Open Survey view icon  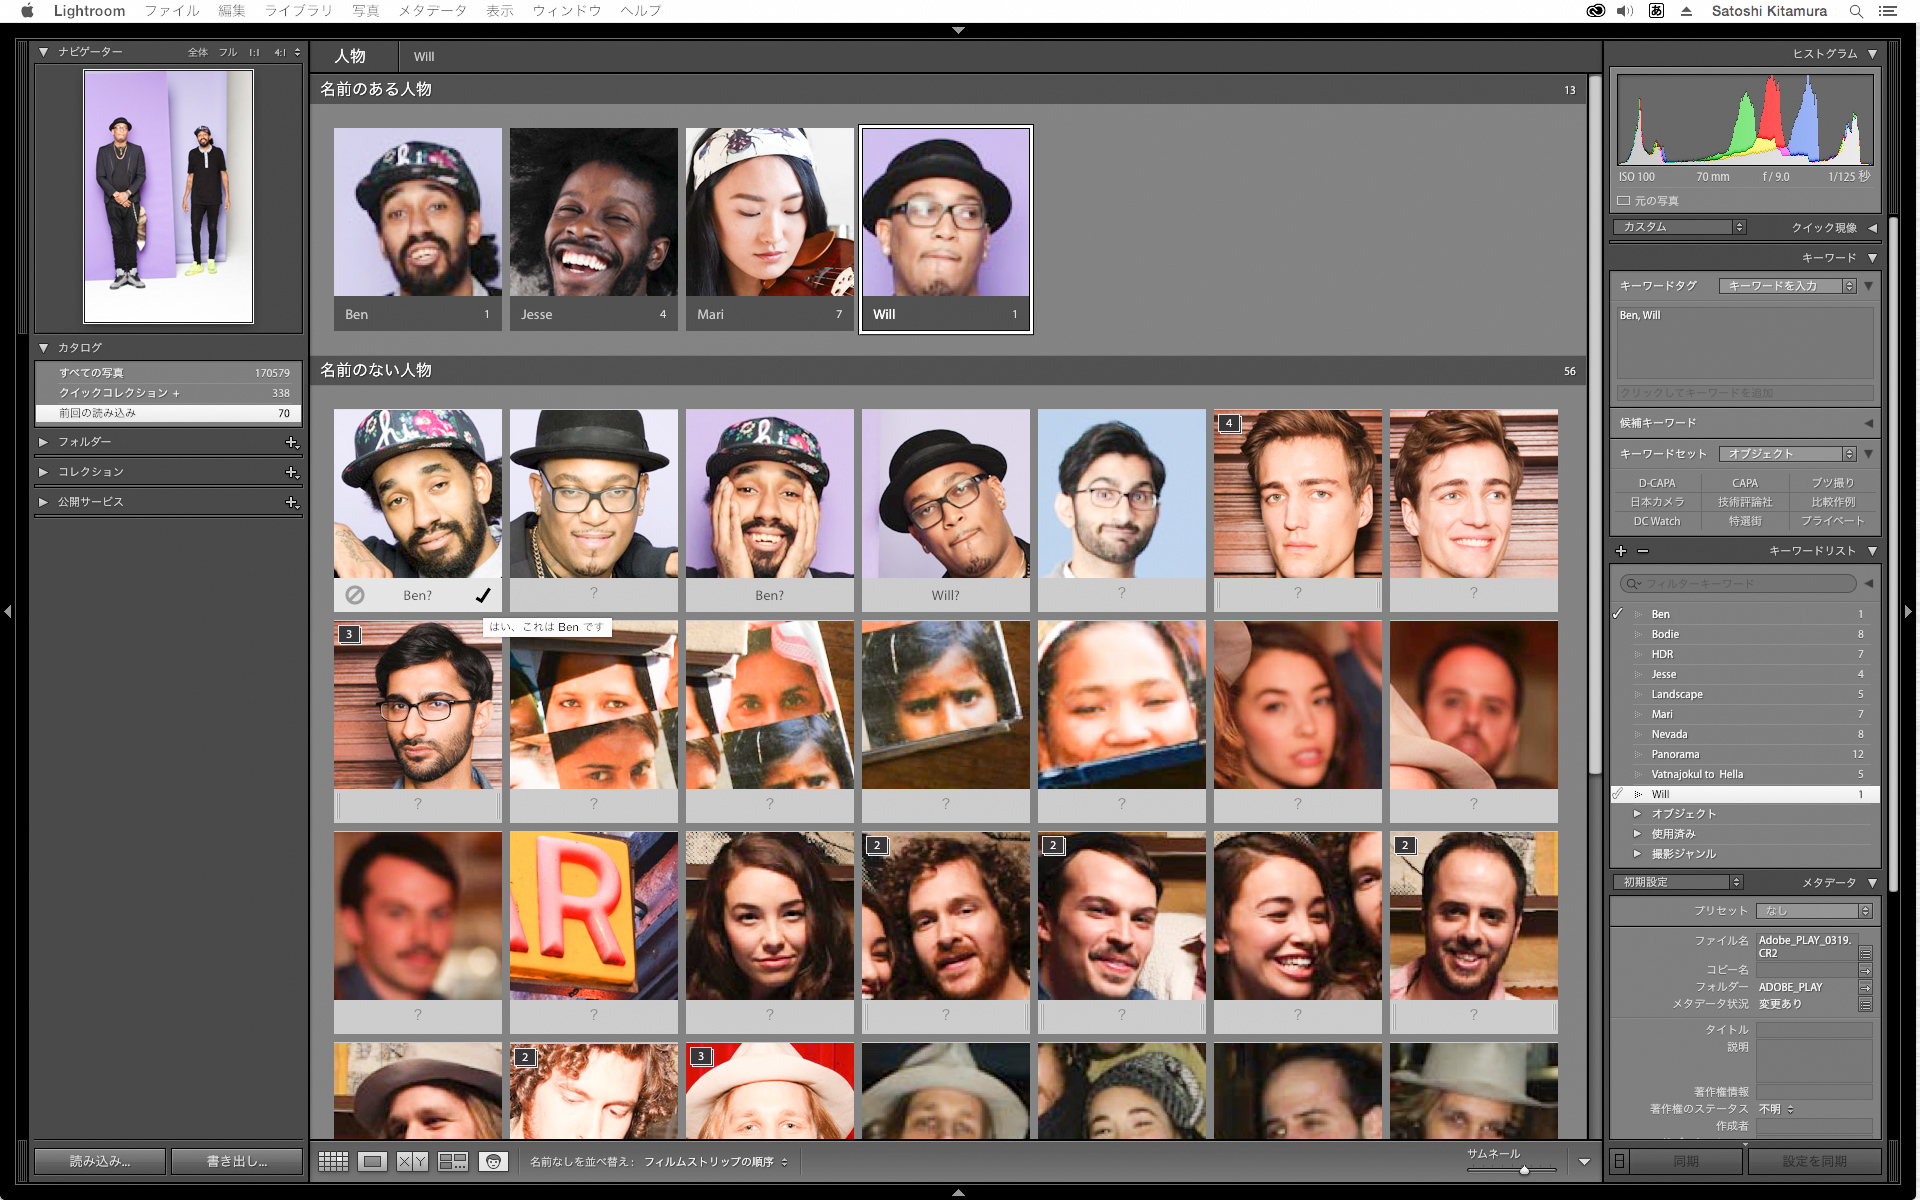pyautogui.click(x=453, y=1161)
